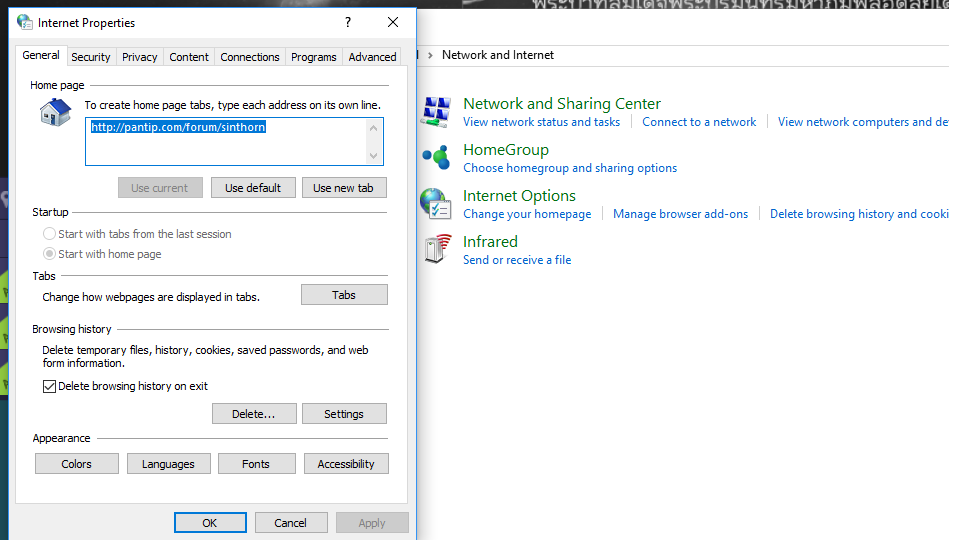
Task: Close the Internet Properties dialog
Action: click(393, 23)
